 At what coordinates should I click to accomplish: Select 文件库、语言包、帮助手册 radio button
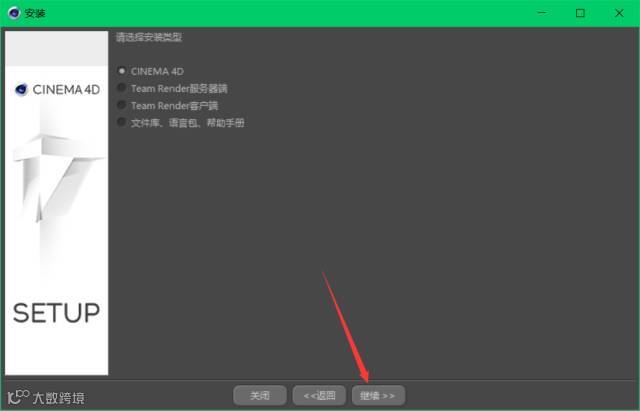point(122,122)
